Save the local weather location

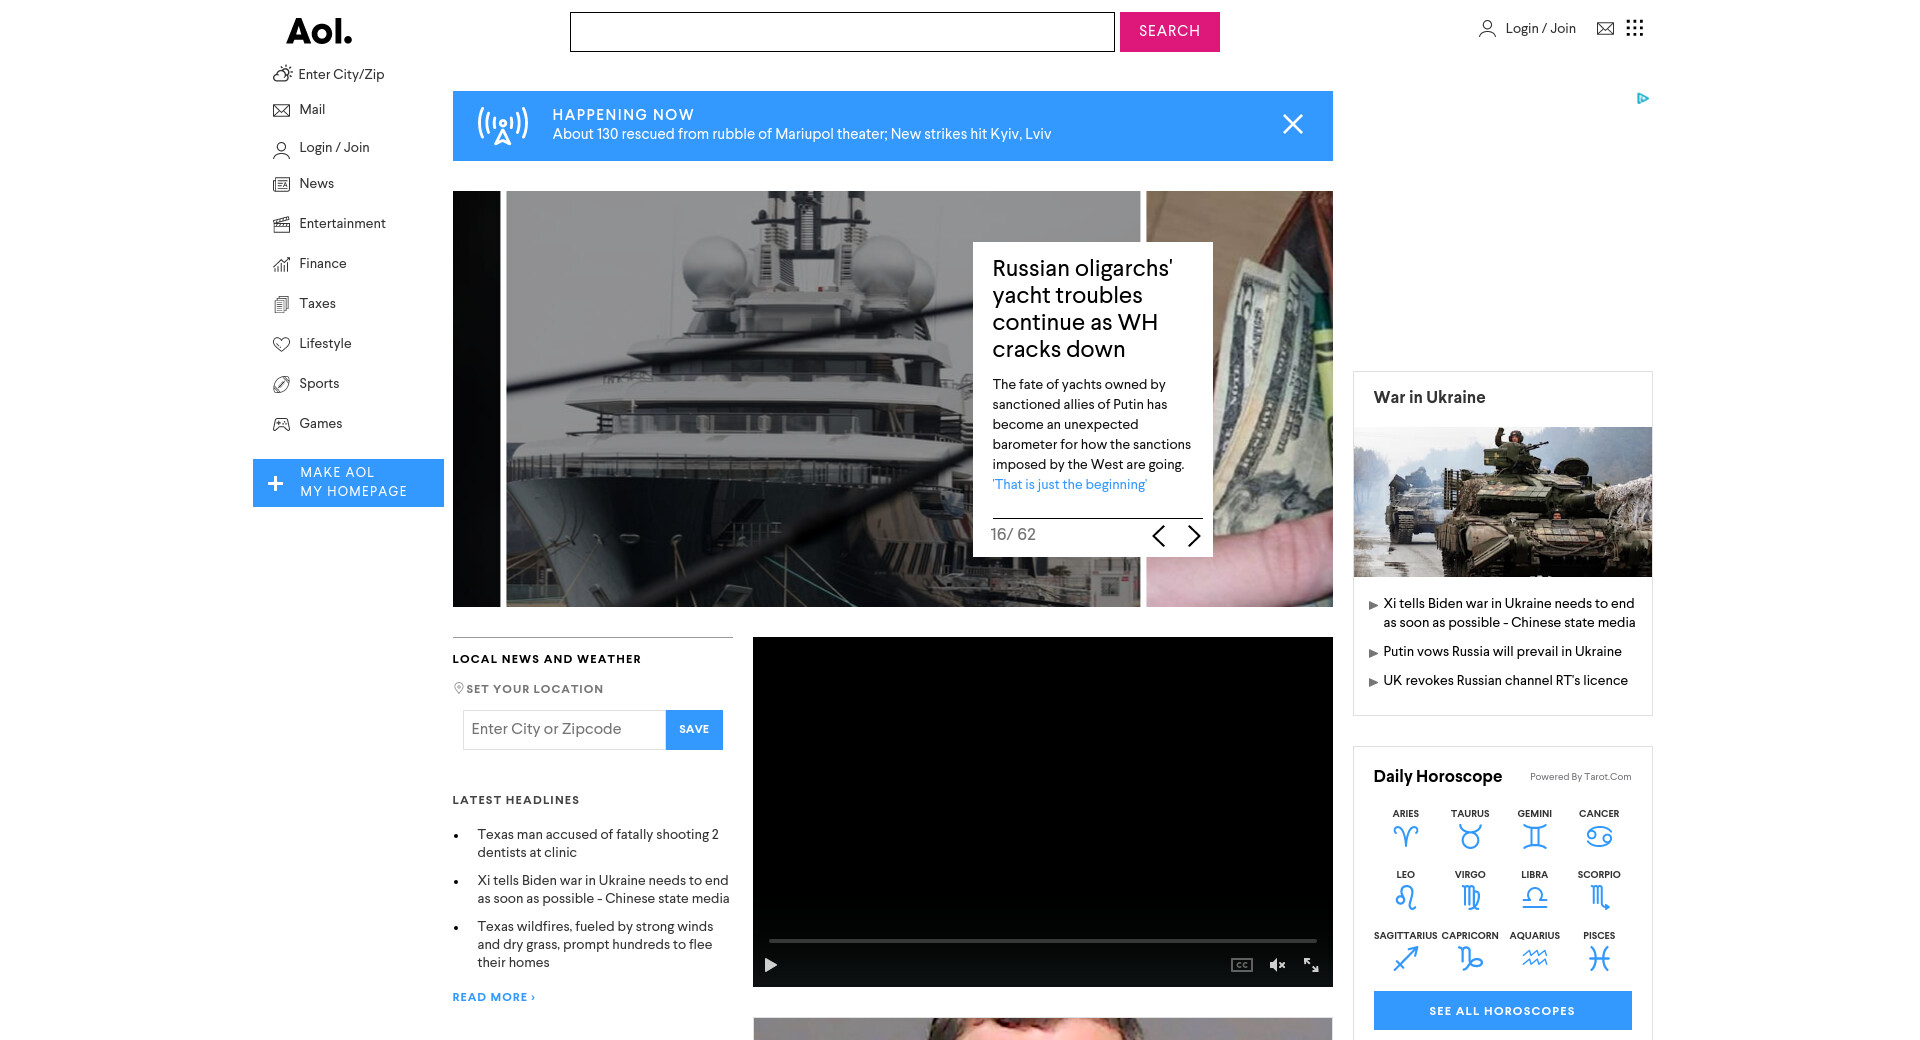point(694,730)
